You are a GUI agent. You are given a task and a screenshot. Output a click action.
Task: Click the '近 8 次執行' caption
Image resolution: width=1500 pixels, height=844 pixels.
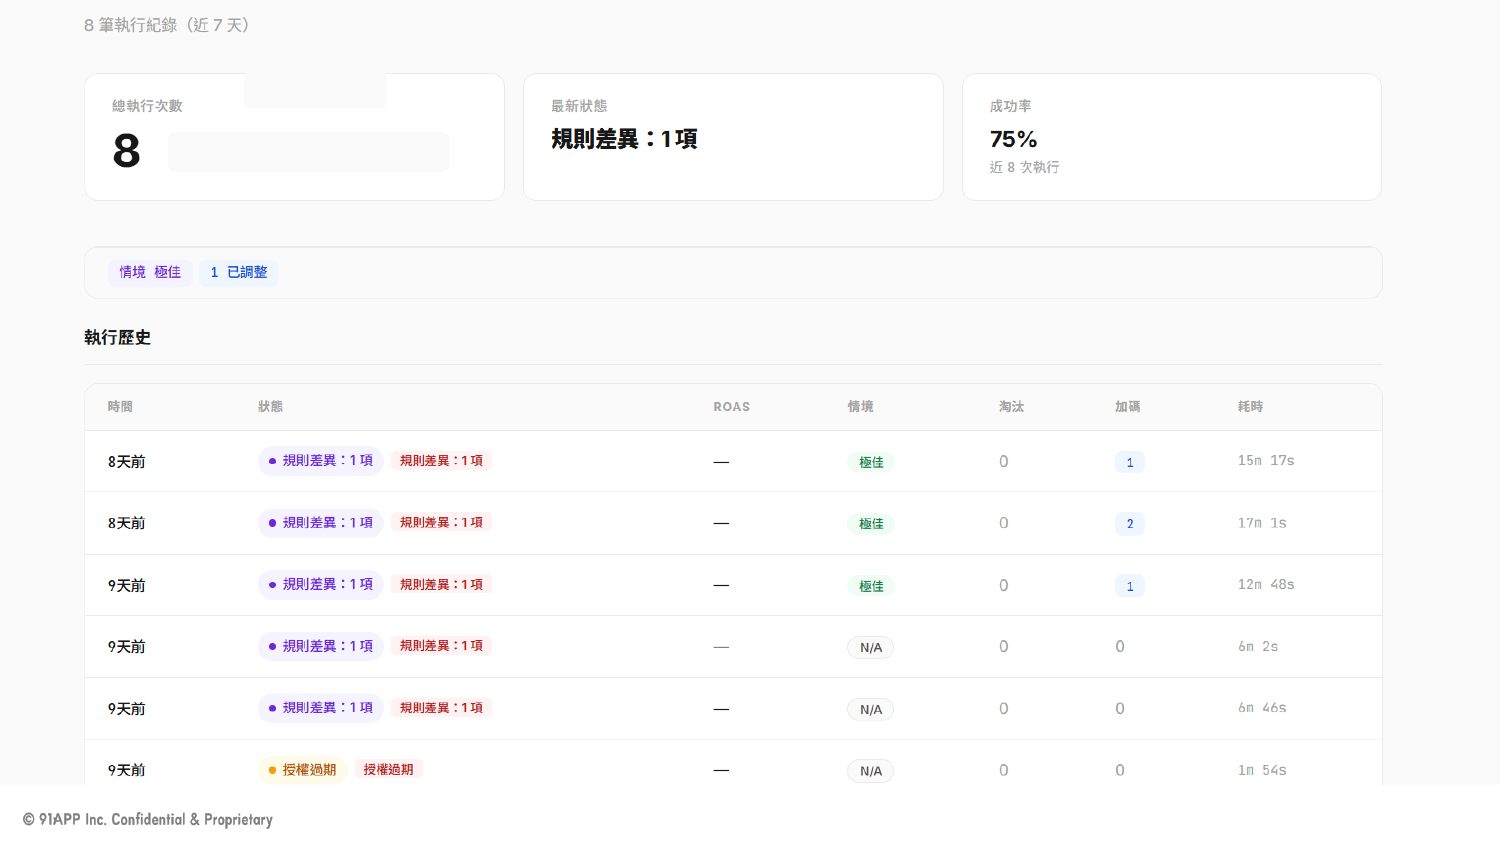1024,167
